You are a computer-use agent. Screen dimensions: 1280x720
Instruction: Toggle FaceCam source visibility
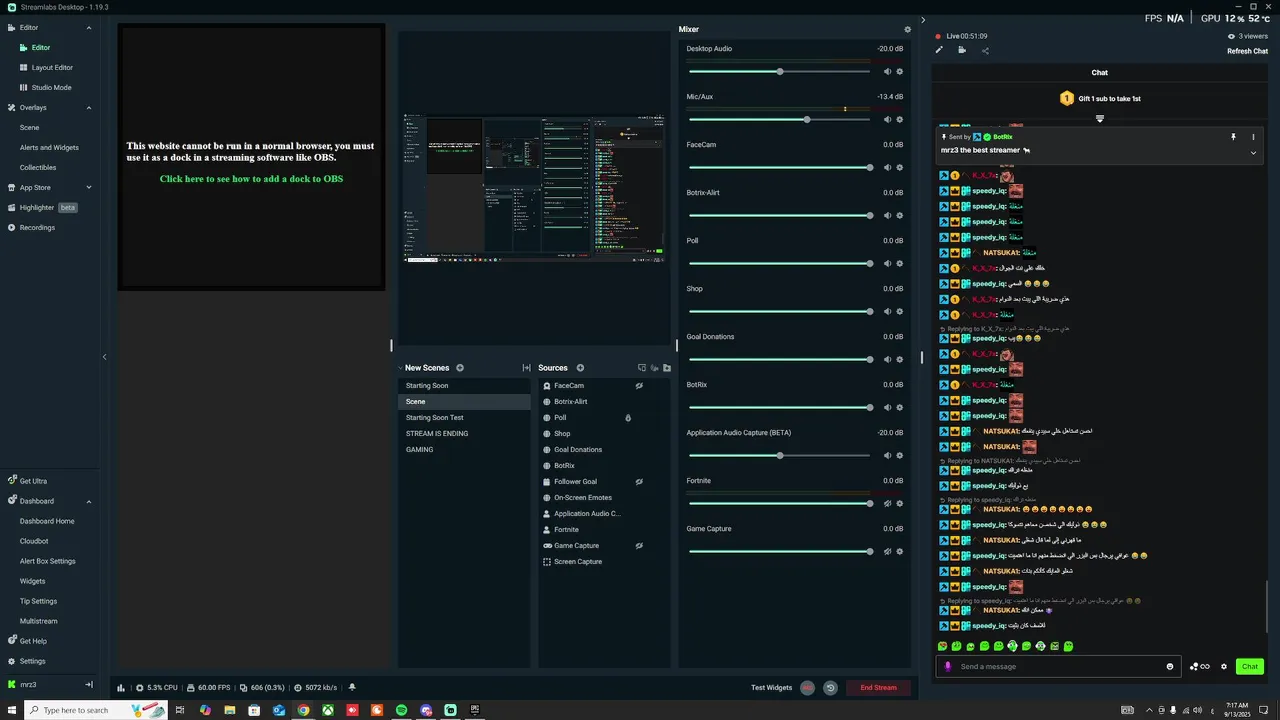(x=639, y=386)
